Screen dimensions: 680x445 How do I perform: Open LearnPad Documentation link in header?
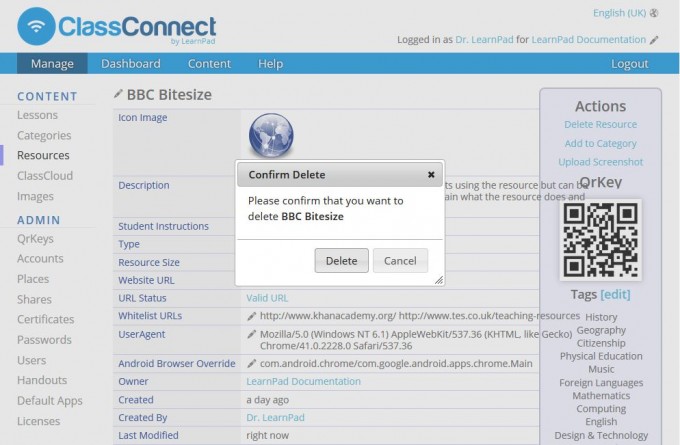tap(588, 39)
